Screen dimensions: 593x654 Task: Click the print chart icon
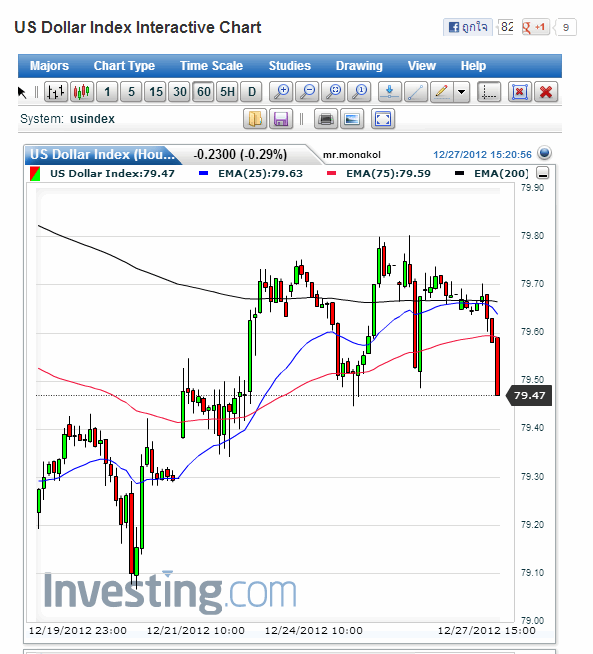(326, 119)
